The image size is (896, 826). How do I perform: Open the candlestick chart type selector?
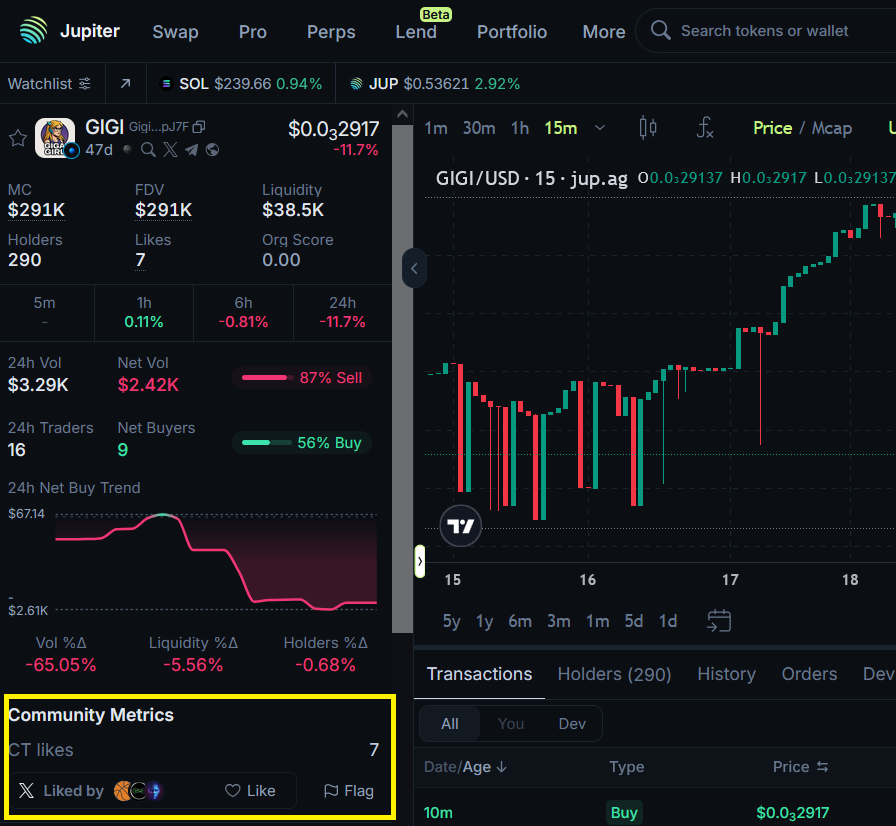(648, 127)
